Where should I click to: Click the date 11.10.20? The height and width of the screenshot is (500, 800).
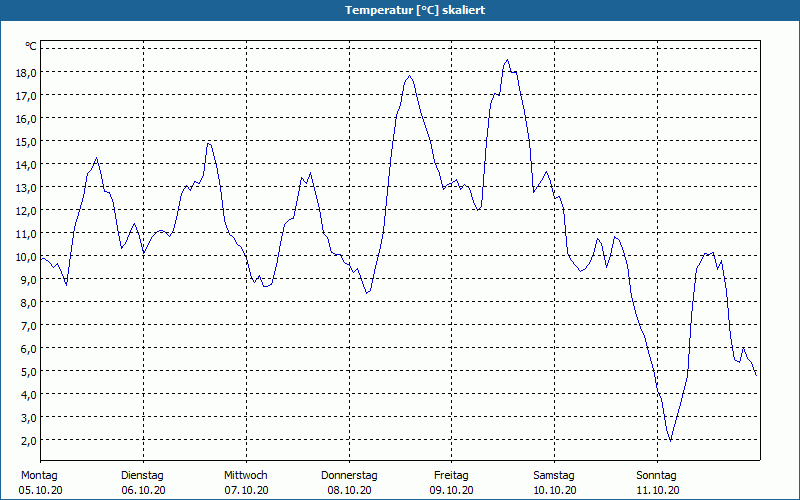coord(658,490)
